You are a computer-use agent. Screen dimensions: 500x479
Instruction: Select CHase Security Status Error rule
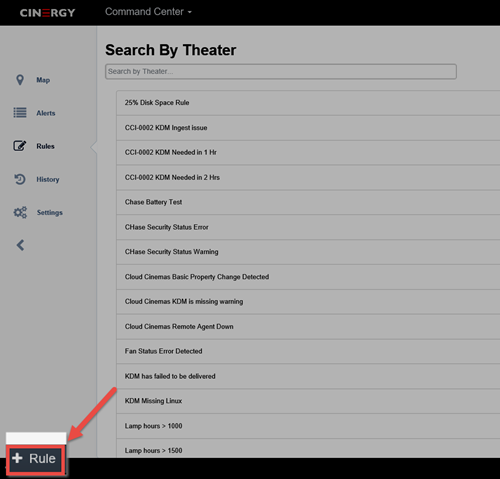(308, 227)
